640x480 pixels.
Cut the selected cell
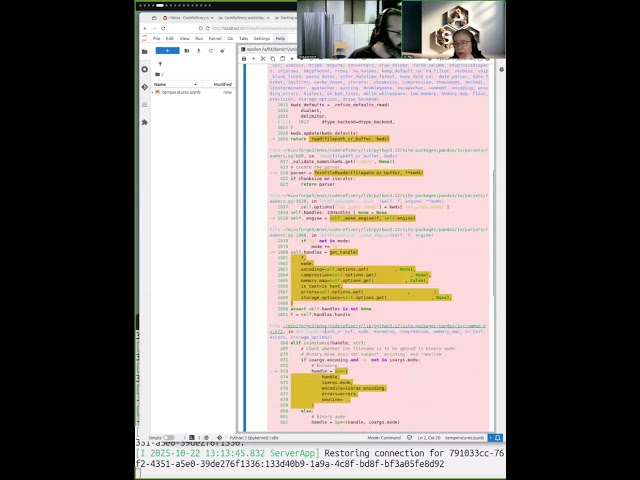point(263,59)
